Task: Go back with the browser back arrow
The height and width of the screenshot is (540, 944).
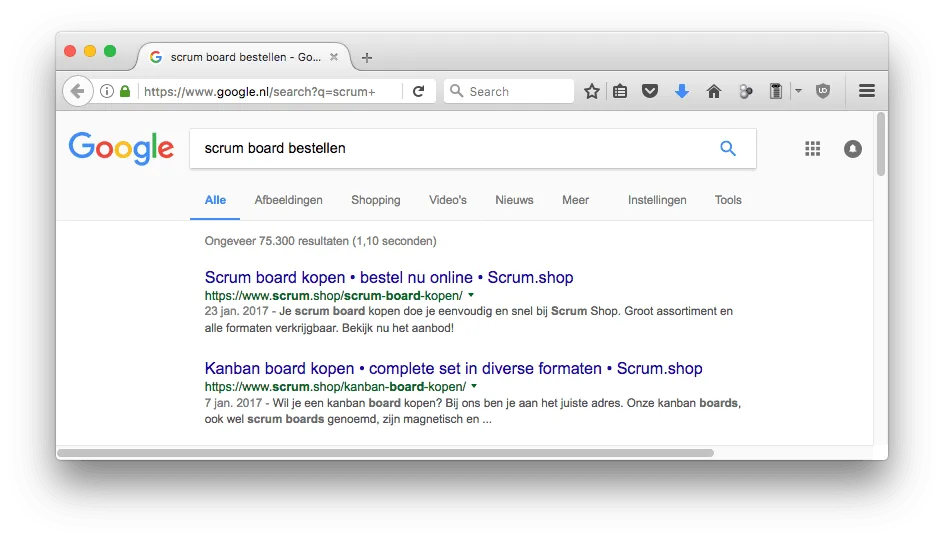Action: 78,91
